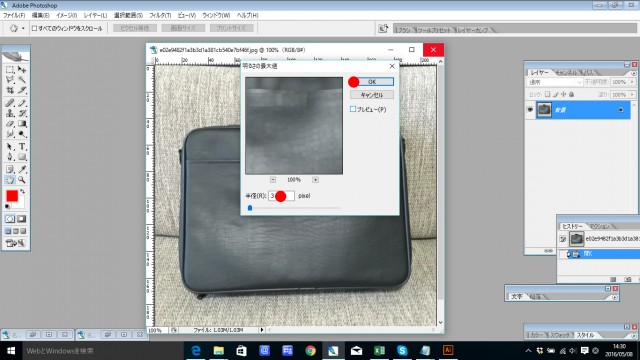Select the Clone Stamp tool
Image resolution: width=640 pixels, height=360 pixels.
[10, 113]
